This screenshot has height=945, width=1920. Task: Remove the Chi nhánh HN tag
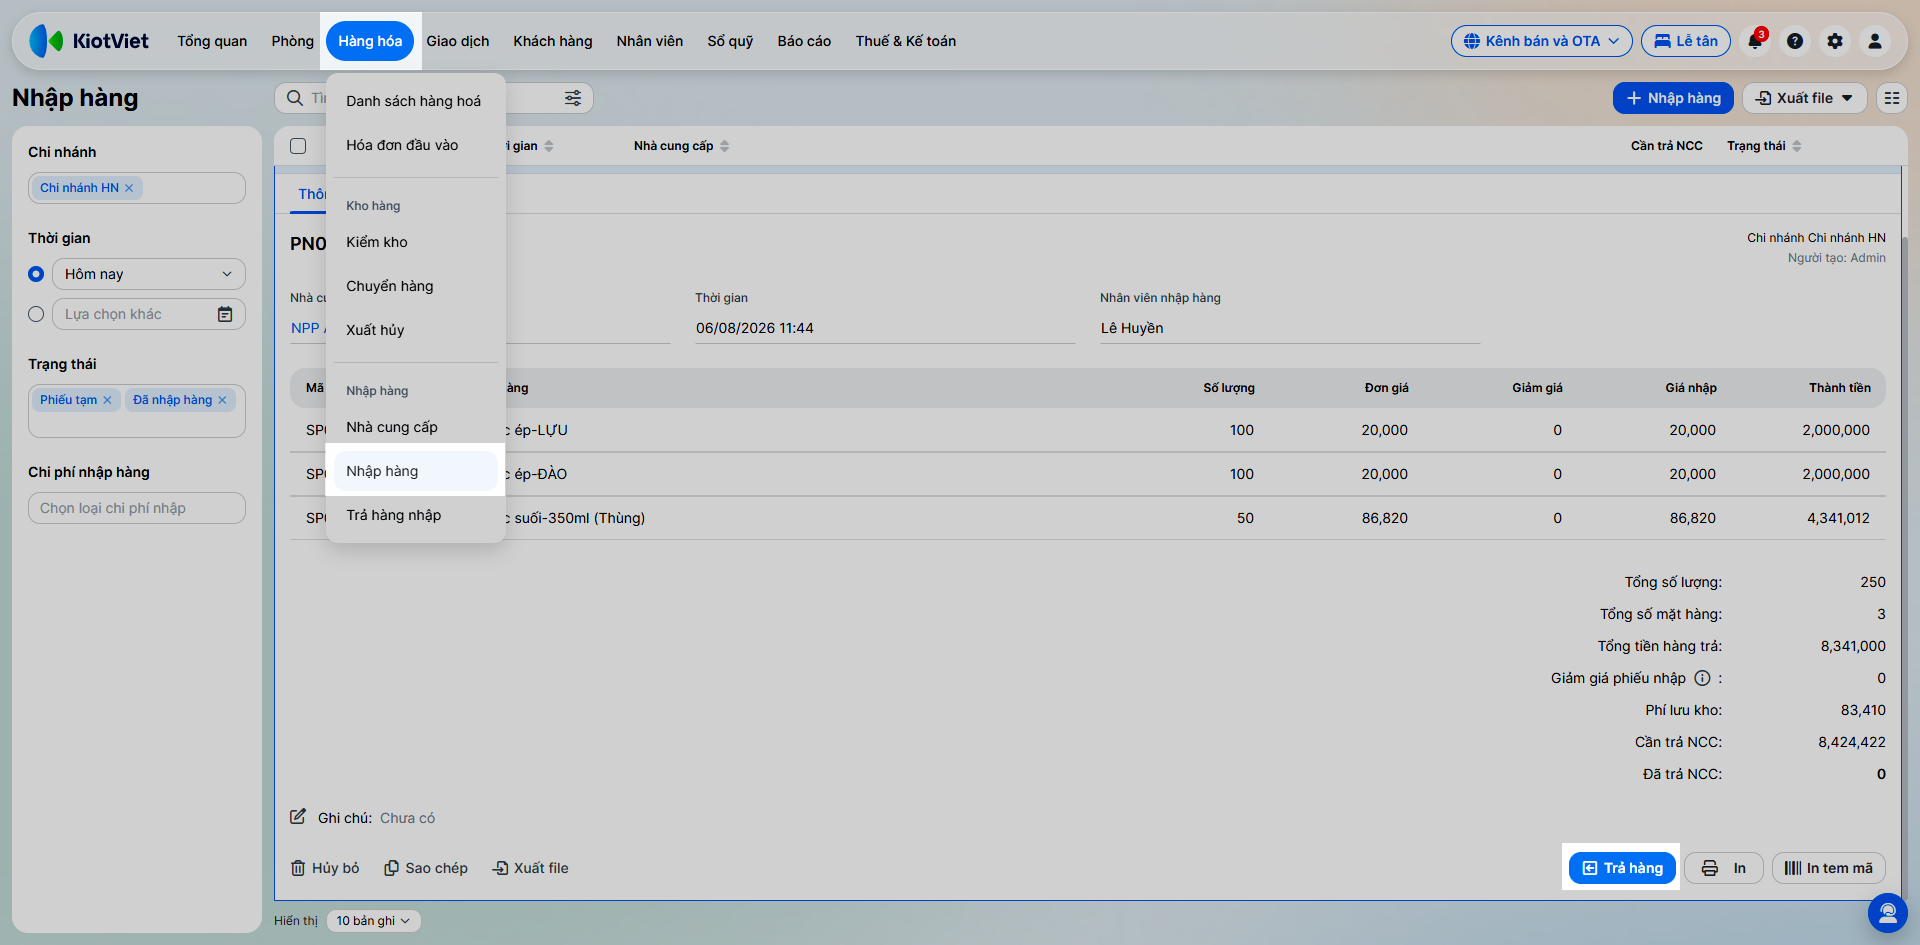129,188
